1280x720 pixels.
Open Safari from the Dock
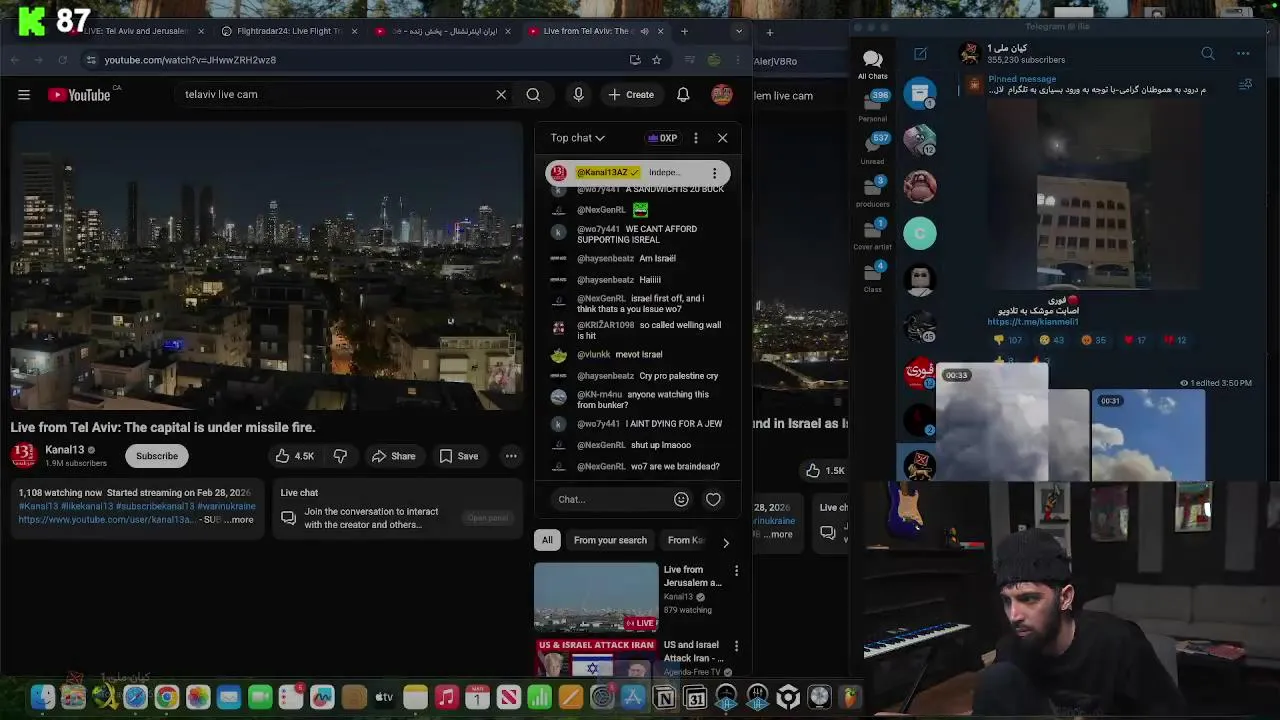135,697
